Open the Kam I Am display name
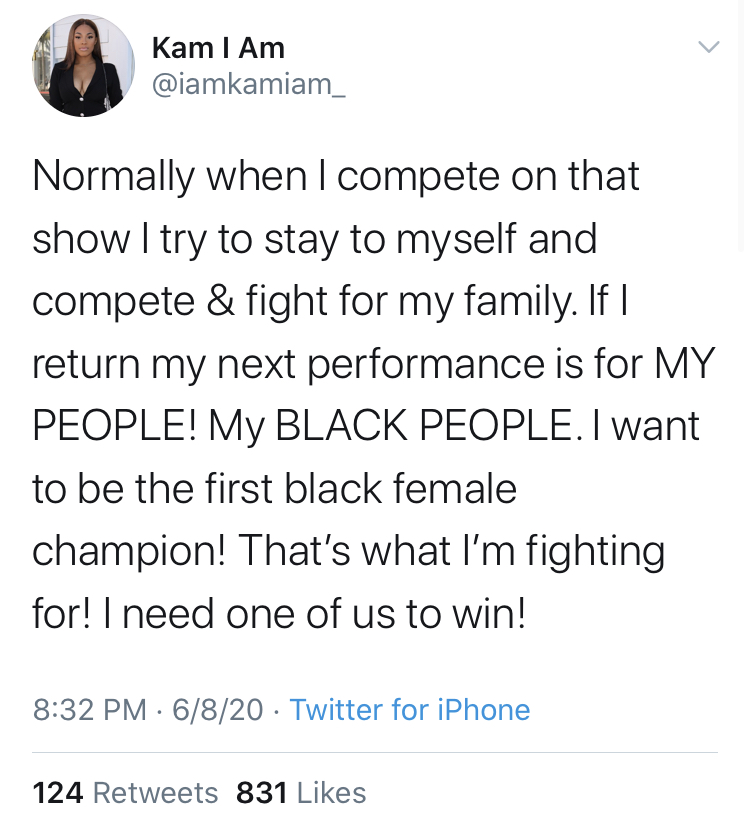This screenshot has height=824, width=750. (218, 48)
